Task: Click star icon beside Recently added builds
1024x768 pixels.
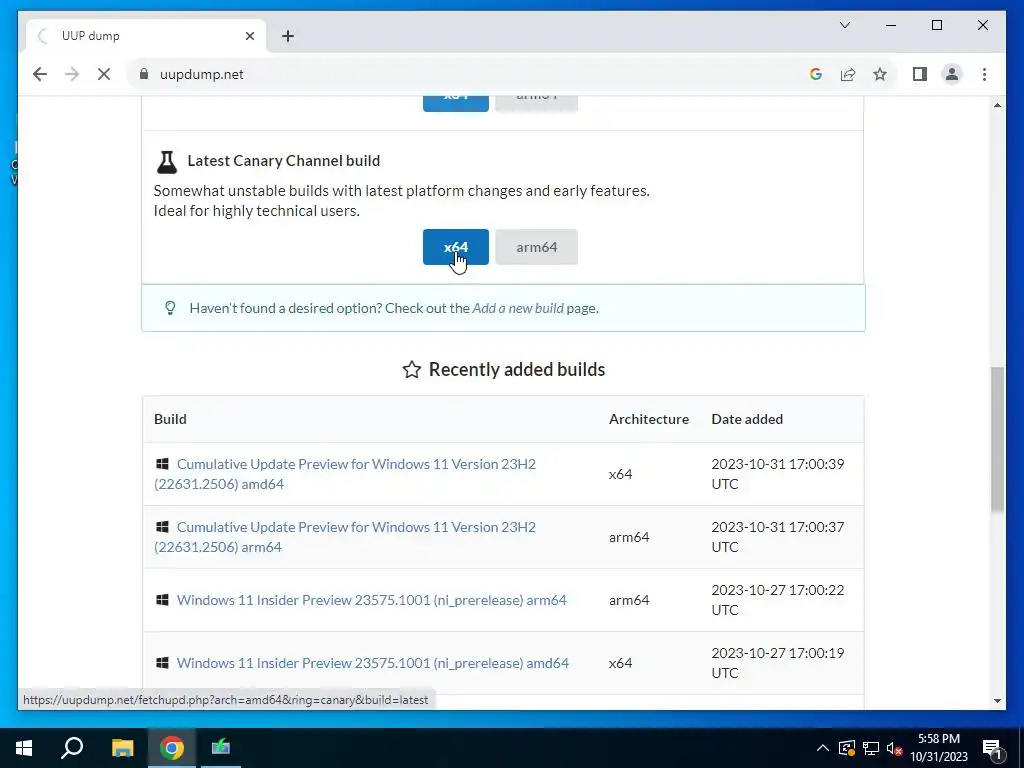Action: coord(411,370)
